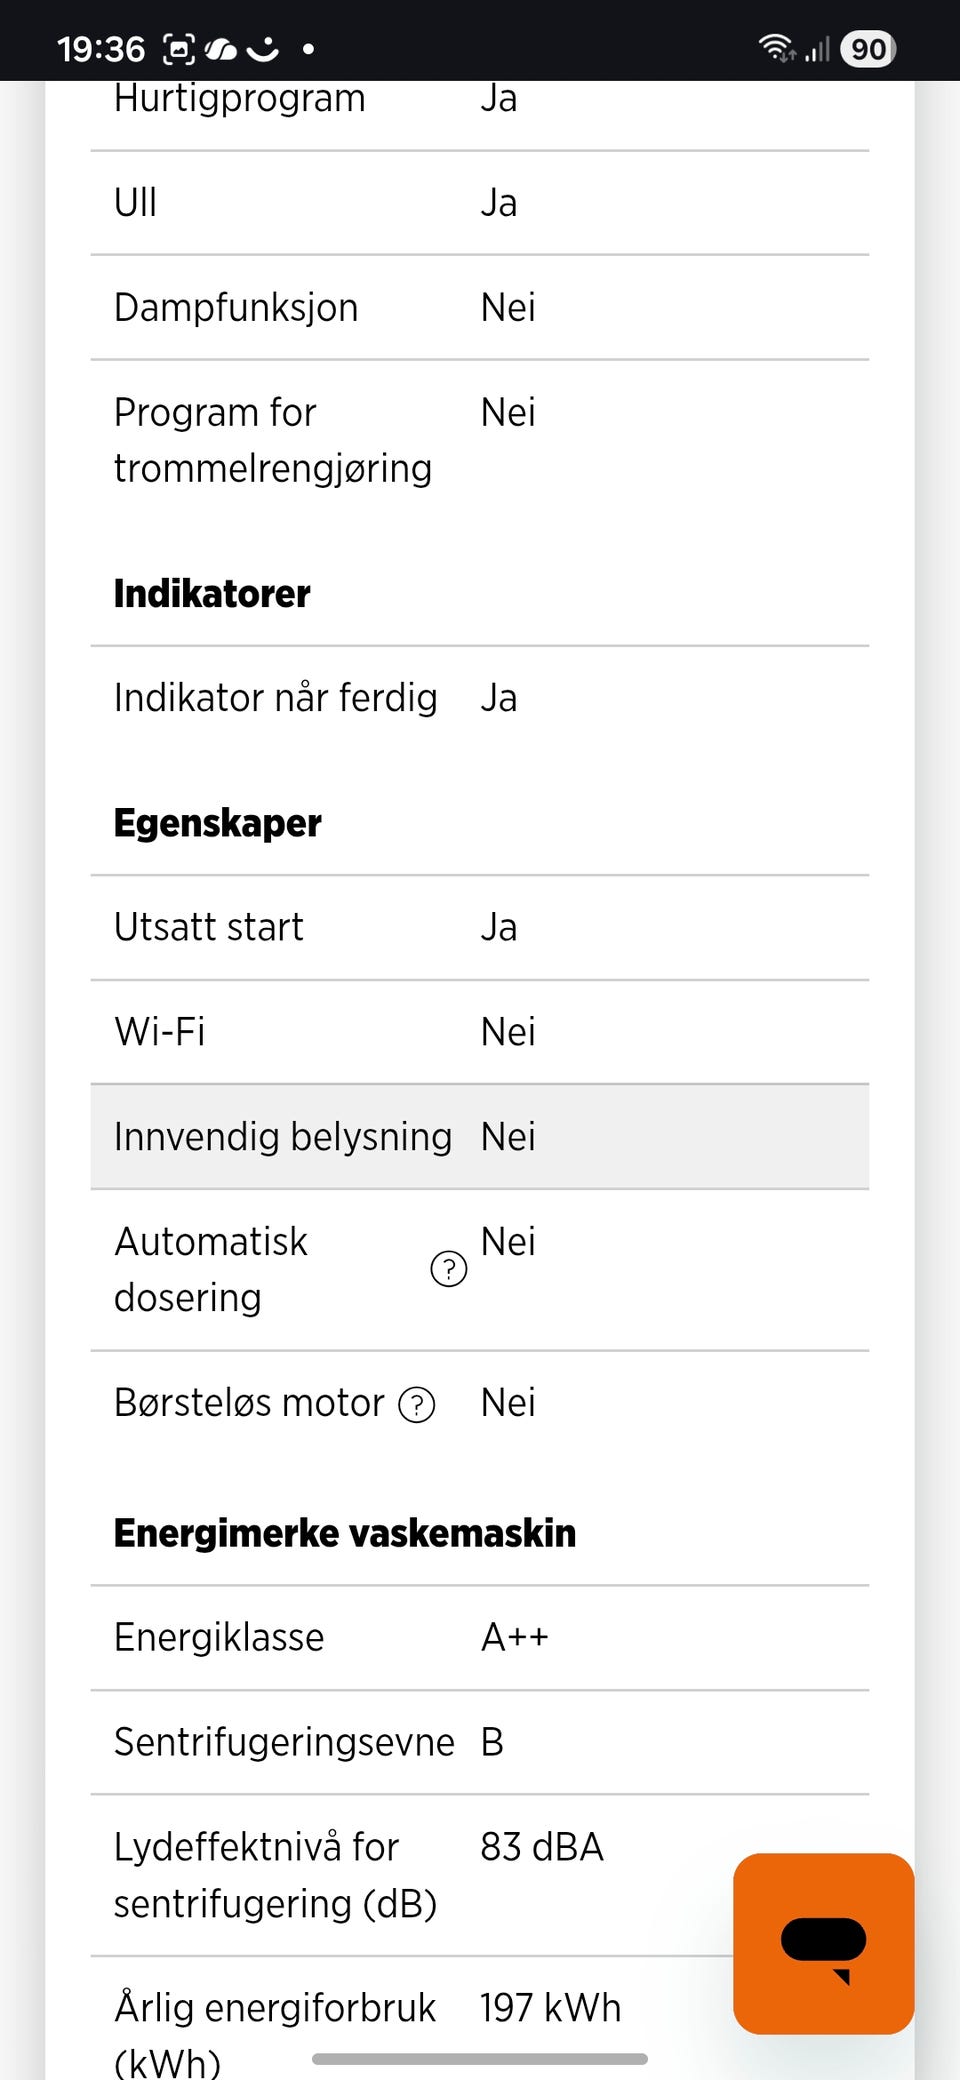Viewport: 960px width, 2080px height.
Task: Tap the Wi-Fi status bar icon
Action: (x=776, y=48)
